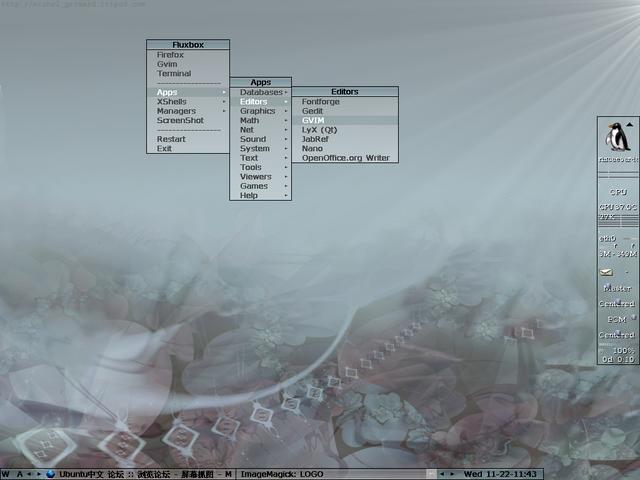640x480 pixels.
Task: Launch JabRef from the Editors menu
Action: 345,139
